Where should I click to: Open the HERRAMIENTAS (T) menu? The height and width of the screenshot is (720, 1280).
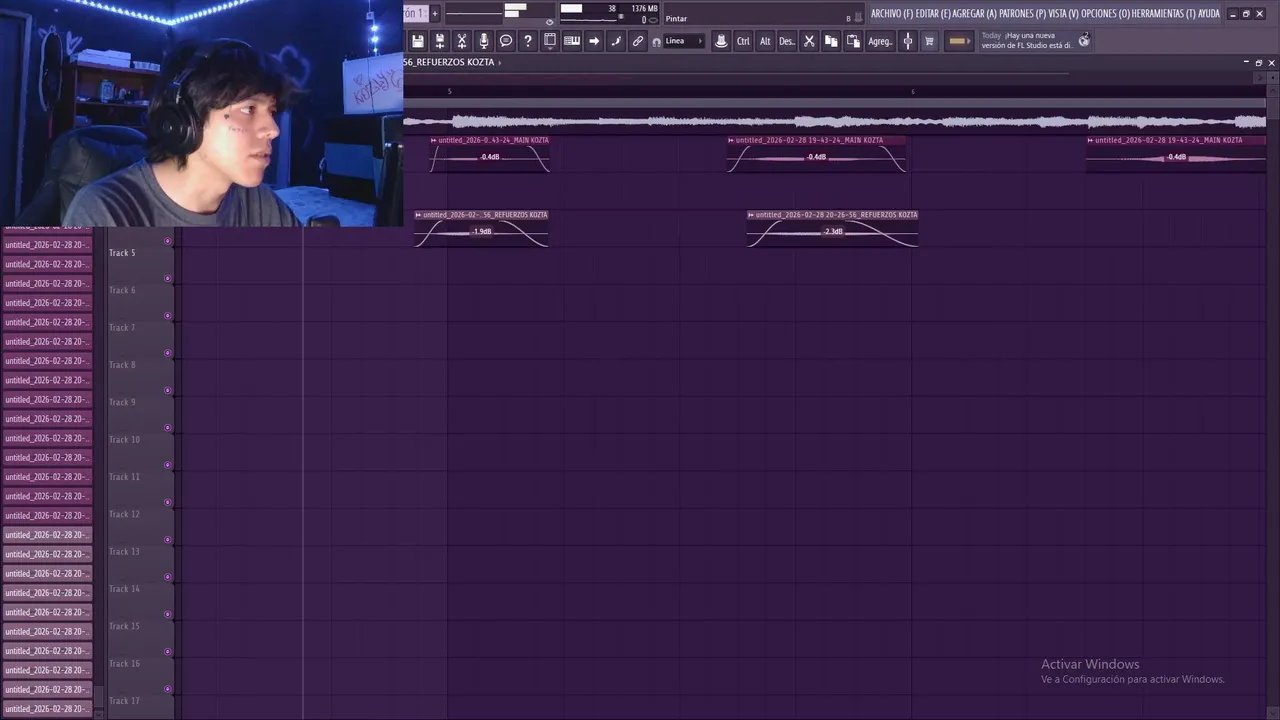(1164, 14)
